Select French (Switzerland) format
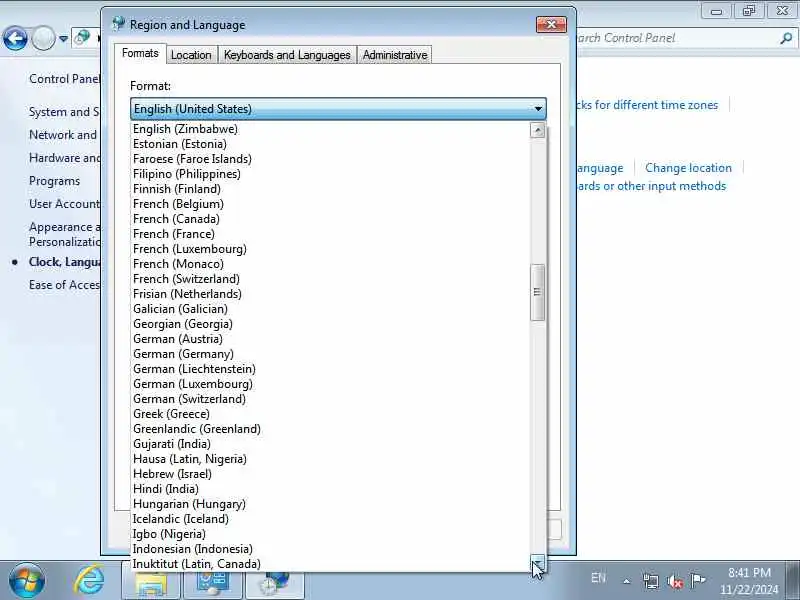 pyautogui.click(x=331, y=279)
